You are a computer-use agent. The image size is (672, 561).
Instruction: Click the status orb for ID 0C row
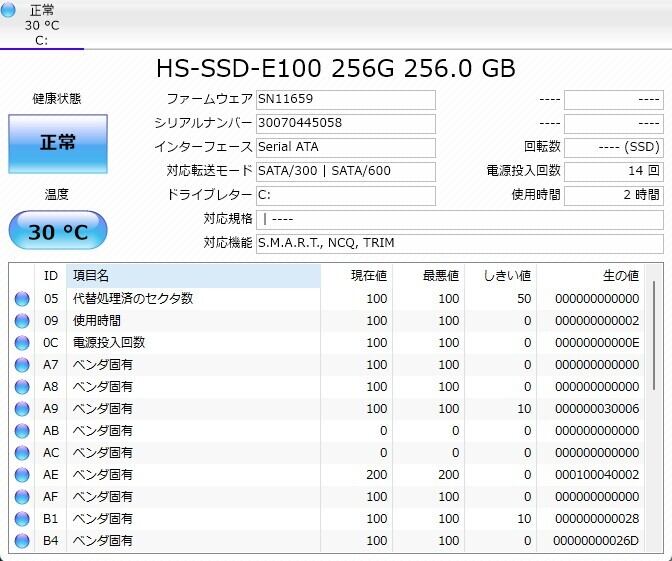pos(22,343)
